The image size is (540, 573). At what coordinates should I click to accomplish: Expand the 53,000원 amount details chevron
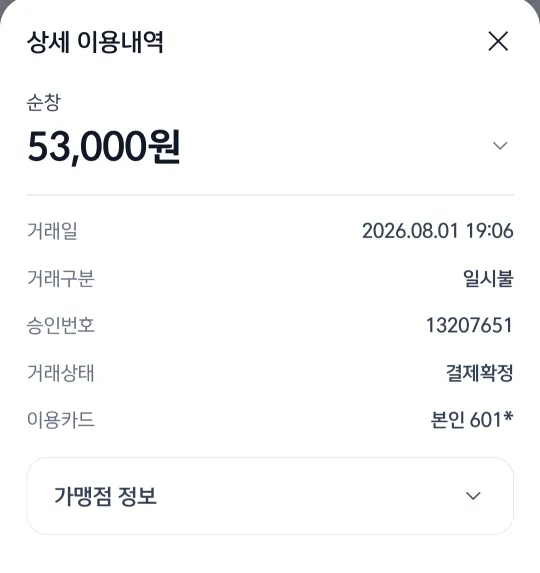point(500,145)
